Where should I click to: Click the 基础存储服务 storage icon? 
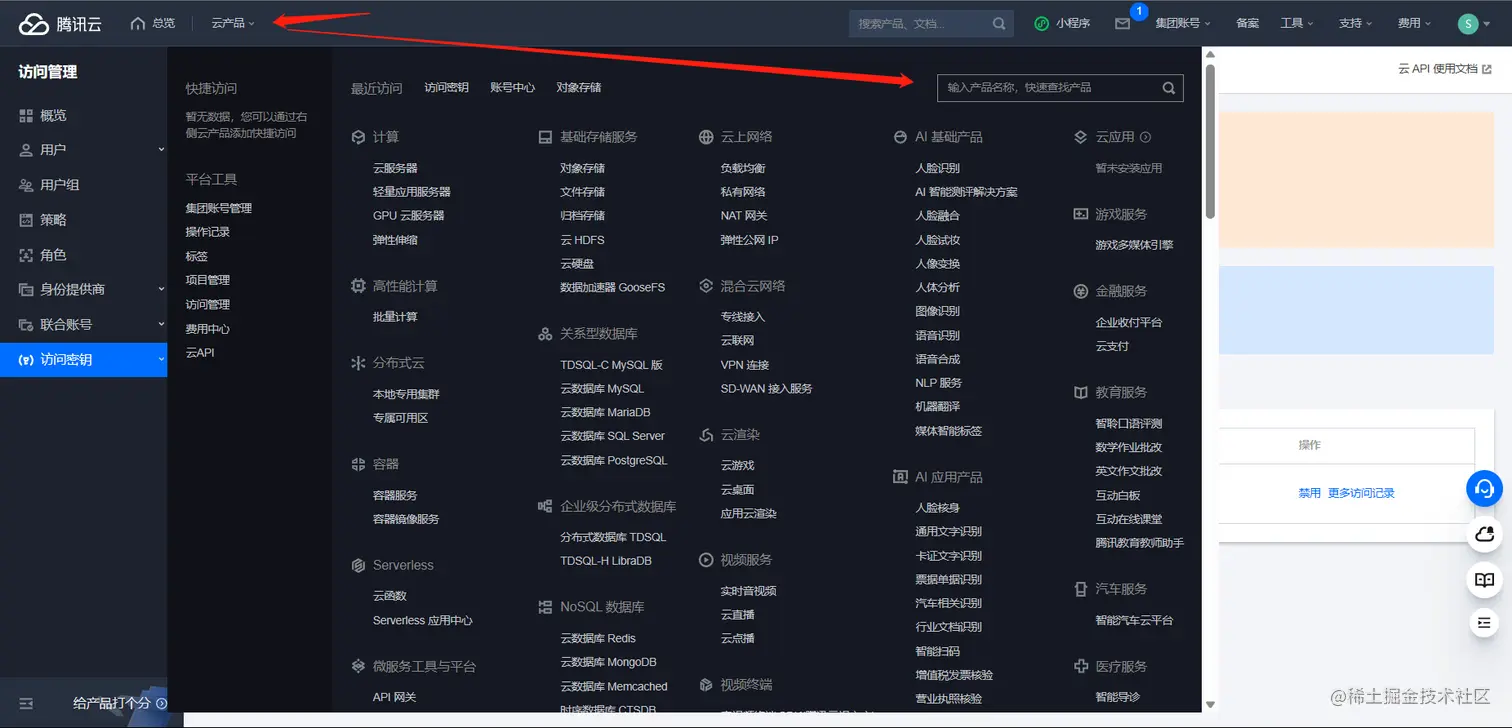(x=545, y=137)
